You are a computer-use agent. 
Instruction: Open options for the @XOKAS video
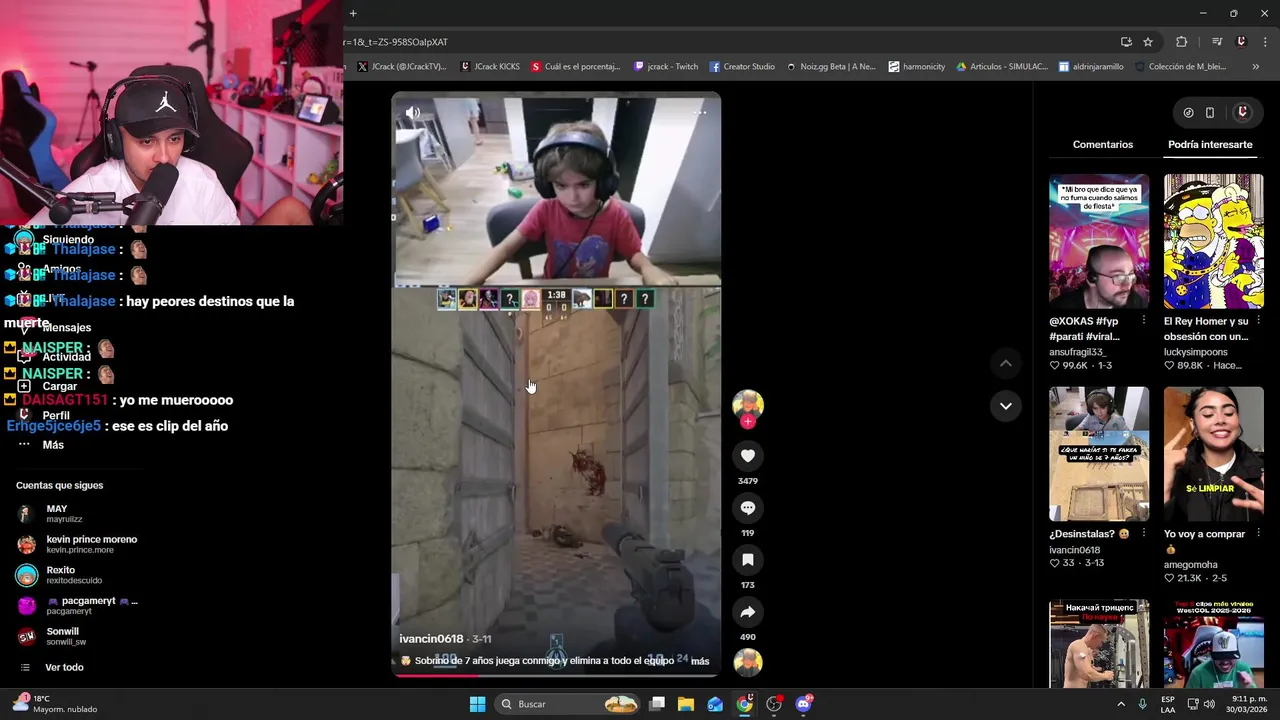pyautogui.click(x=1143, y=321)
